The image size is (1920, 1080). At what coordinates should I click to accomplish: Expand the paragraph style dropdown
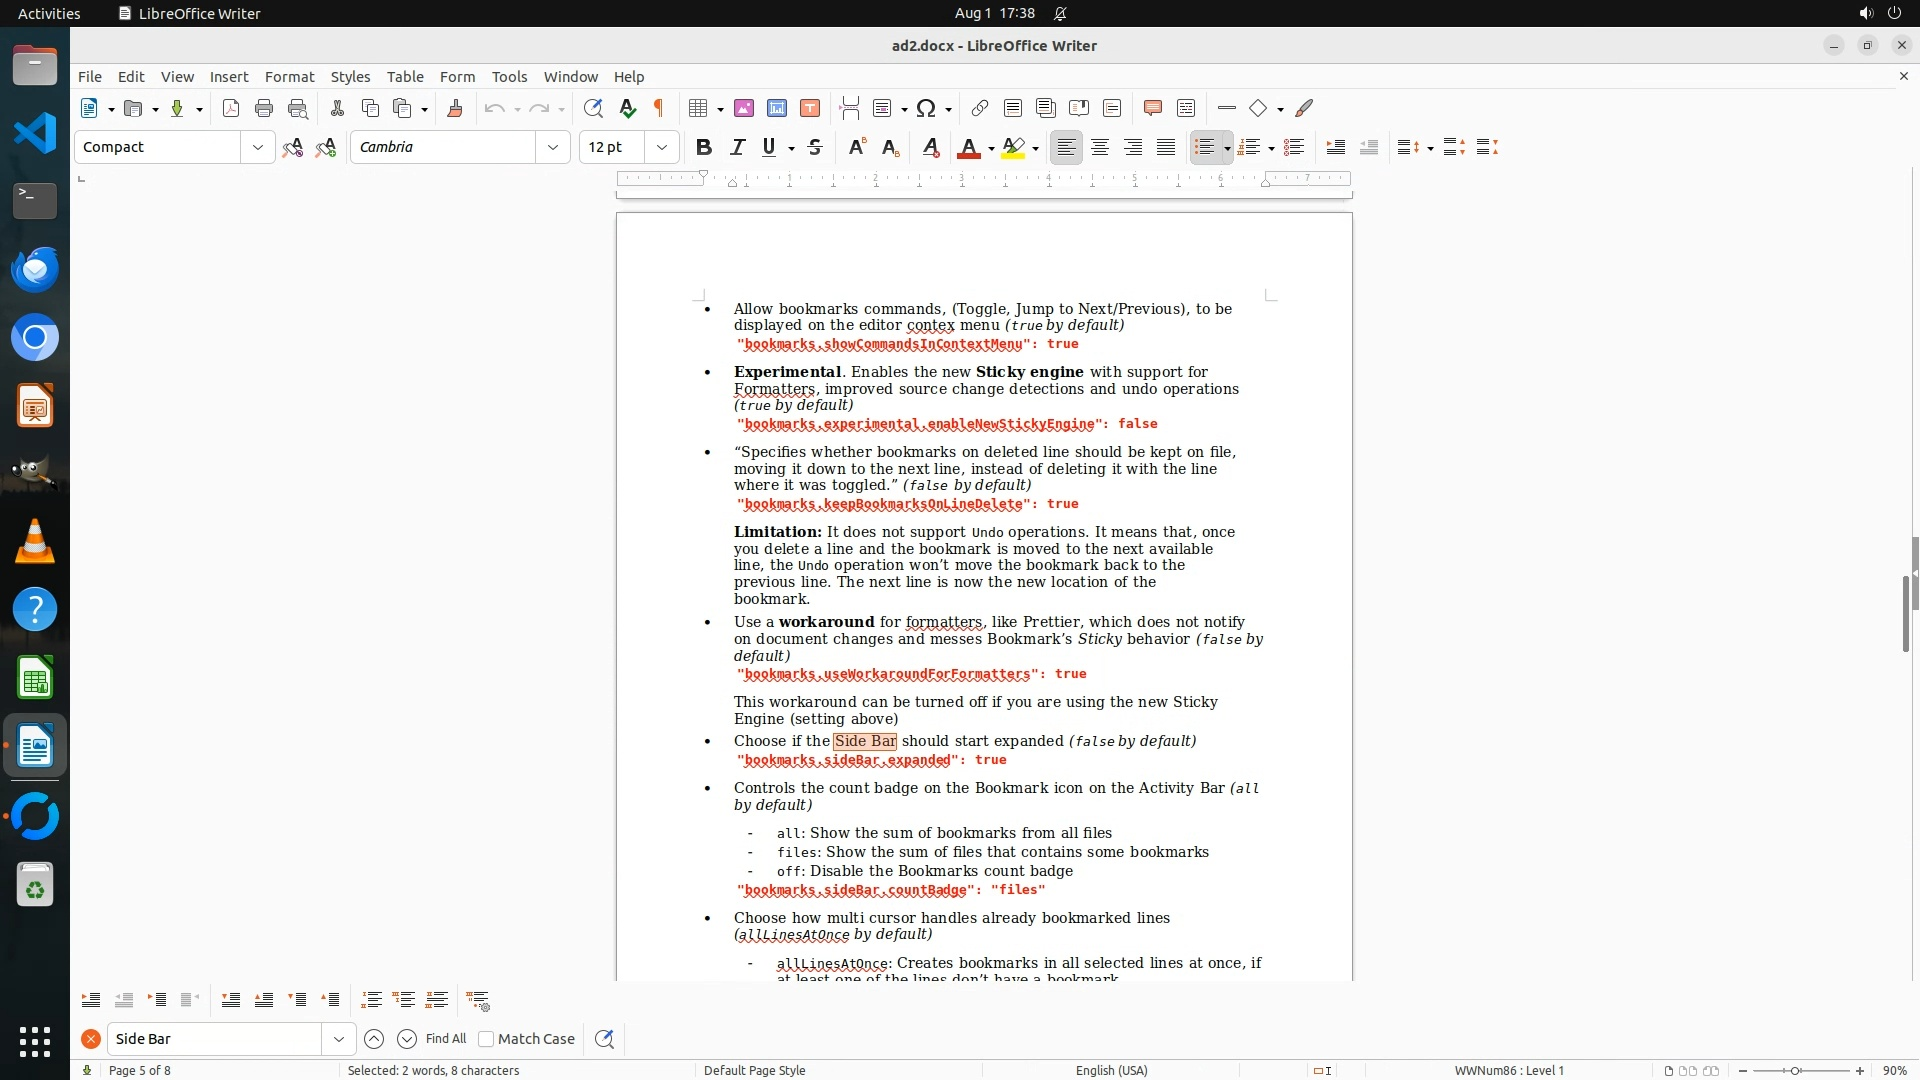coord(258,147)
